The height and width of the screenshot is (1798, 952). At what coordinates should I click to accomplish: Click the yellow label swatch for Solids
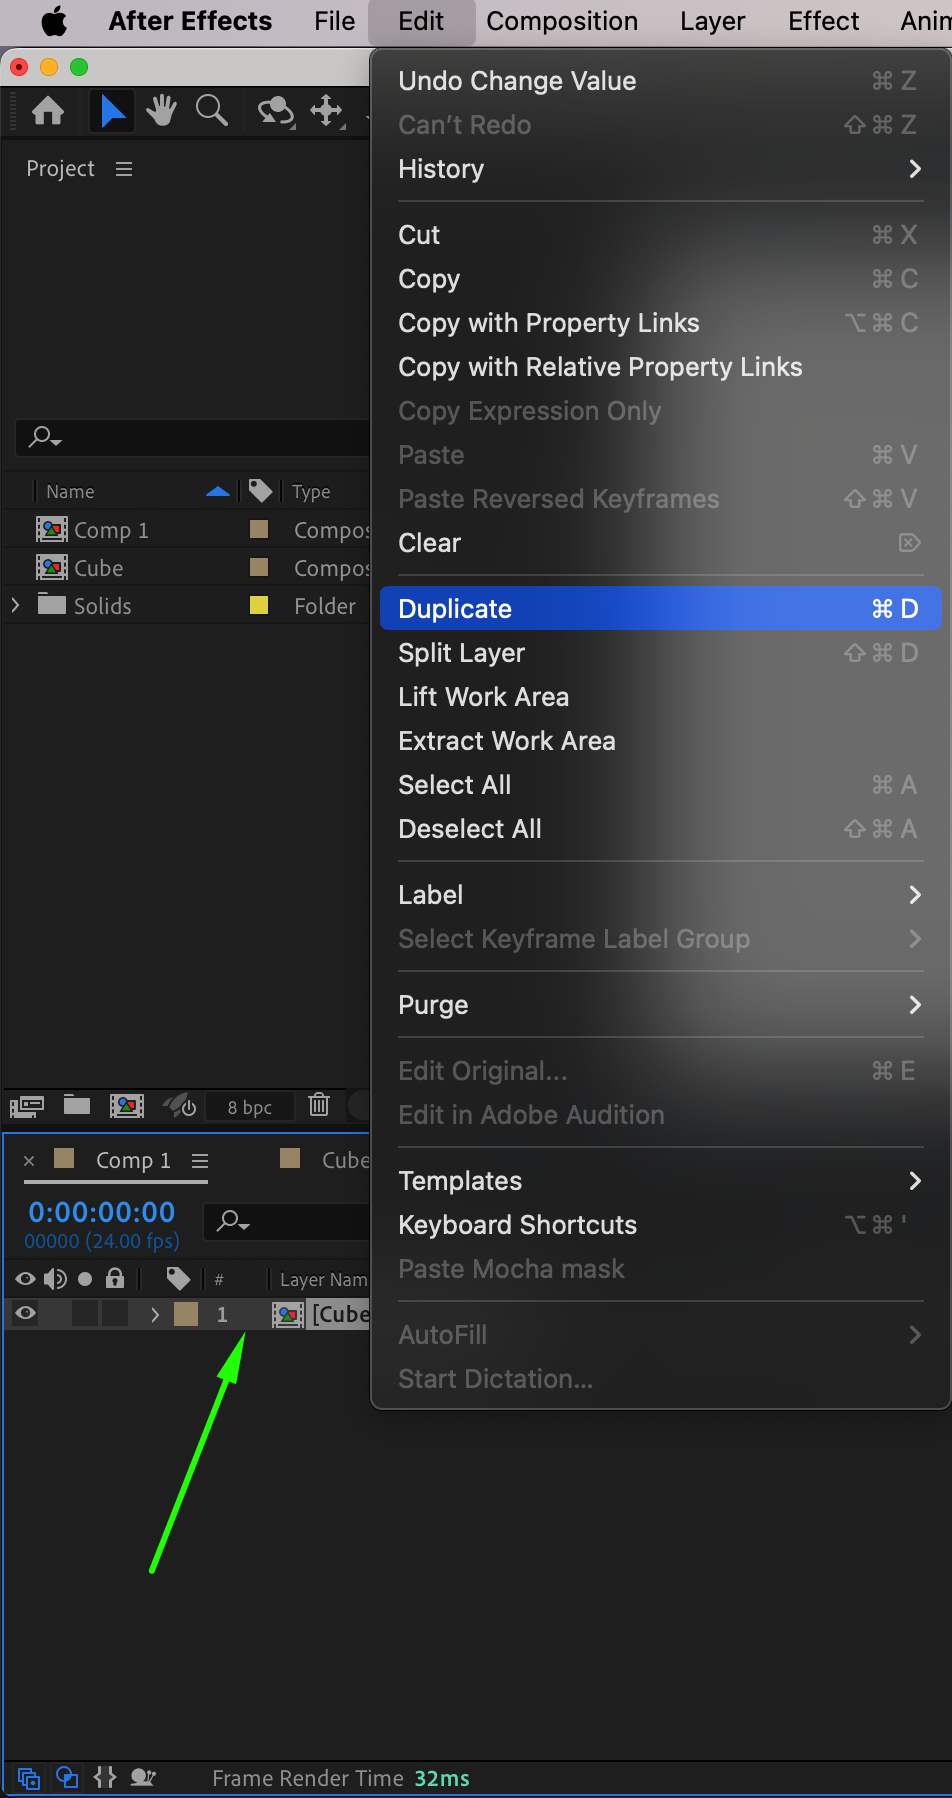coord(259,605)
